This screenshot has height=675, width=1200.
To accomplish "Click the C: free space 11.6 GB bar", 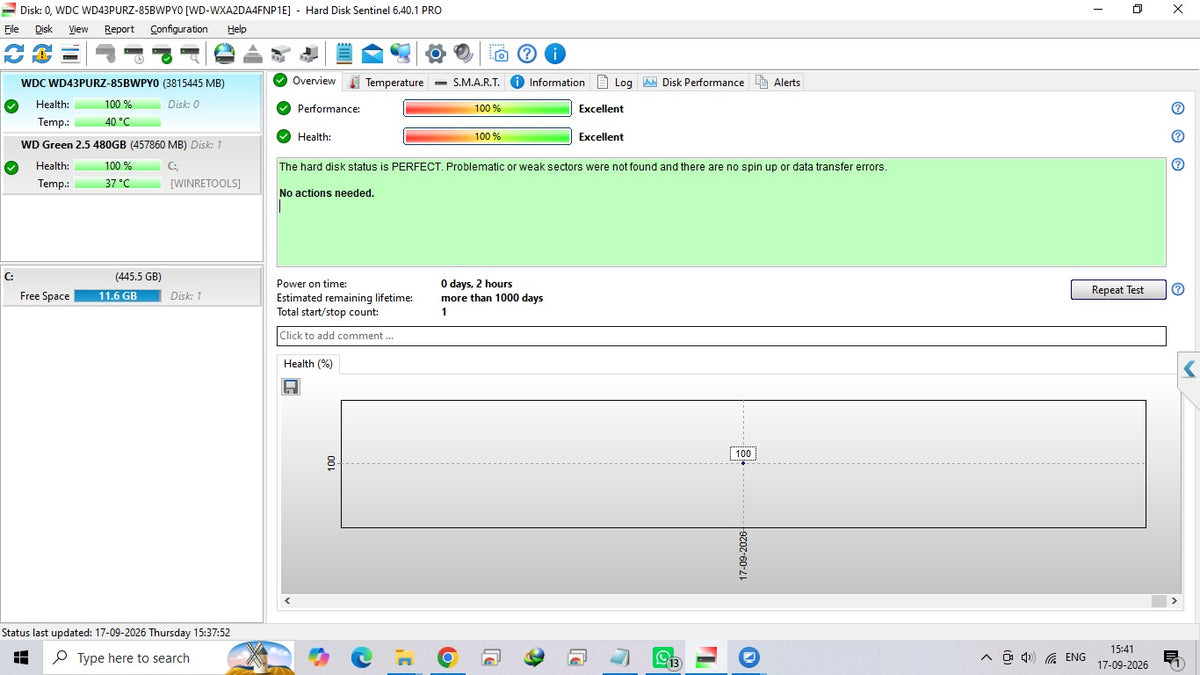I will click(x=118, y=296).
